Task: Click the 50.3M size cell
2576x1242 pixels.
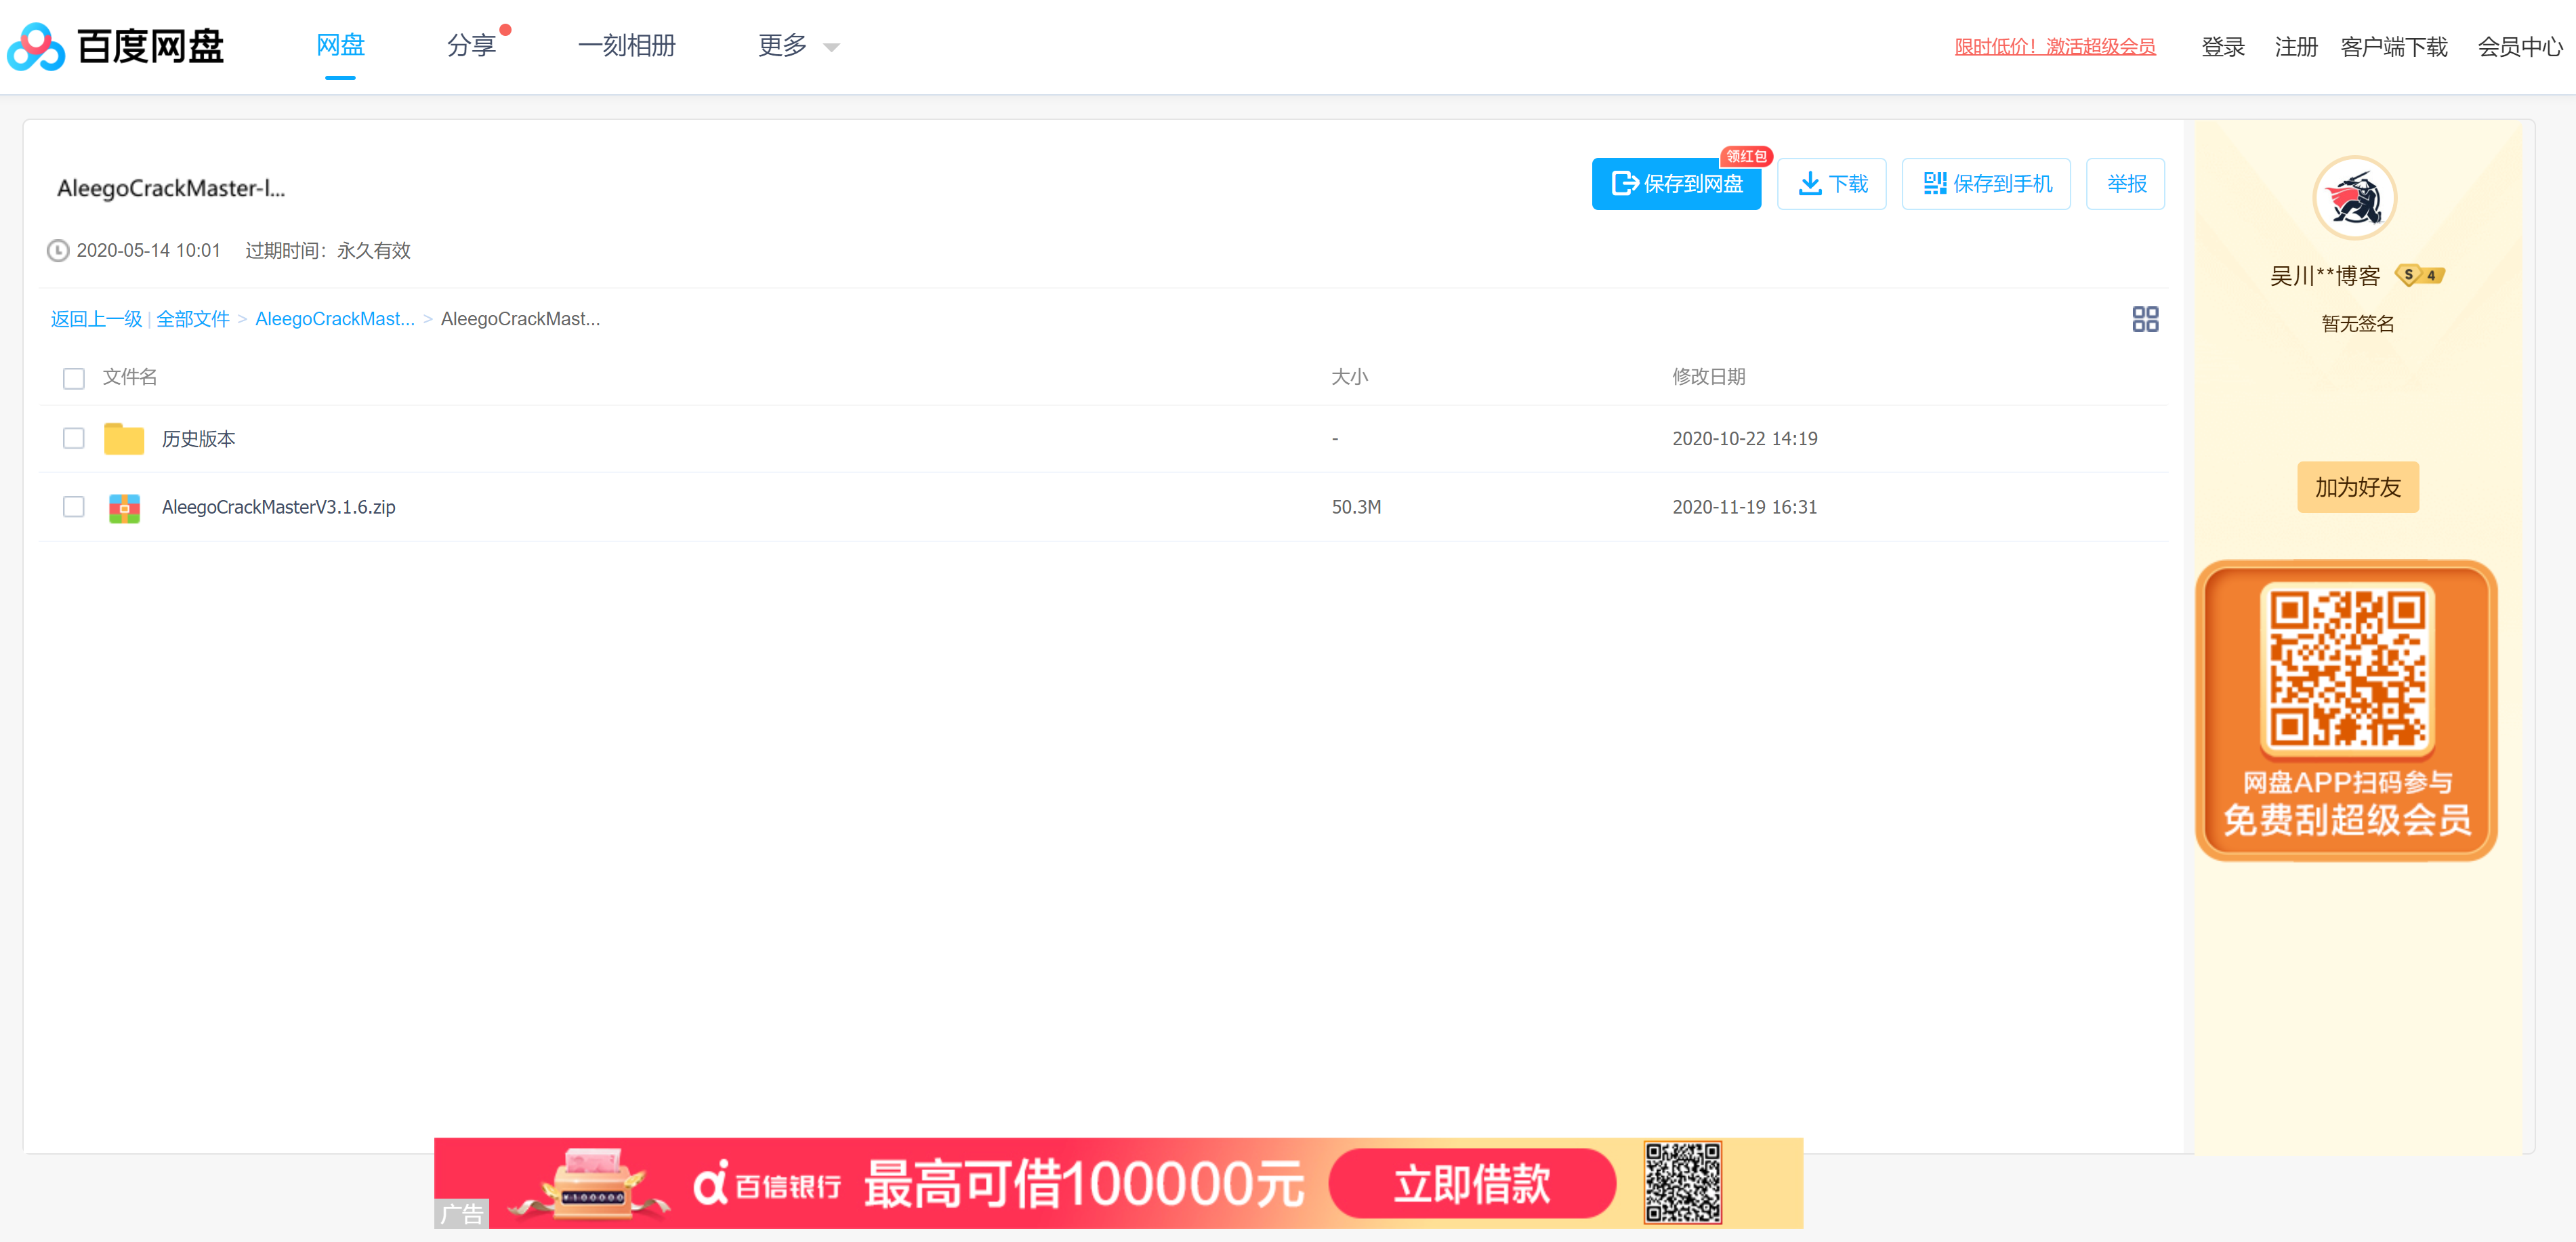Action: (x=1356, y=508)
